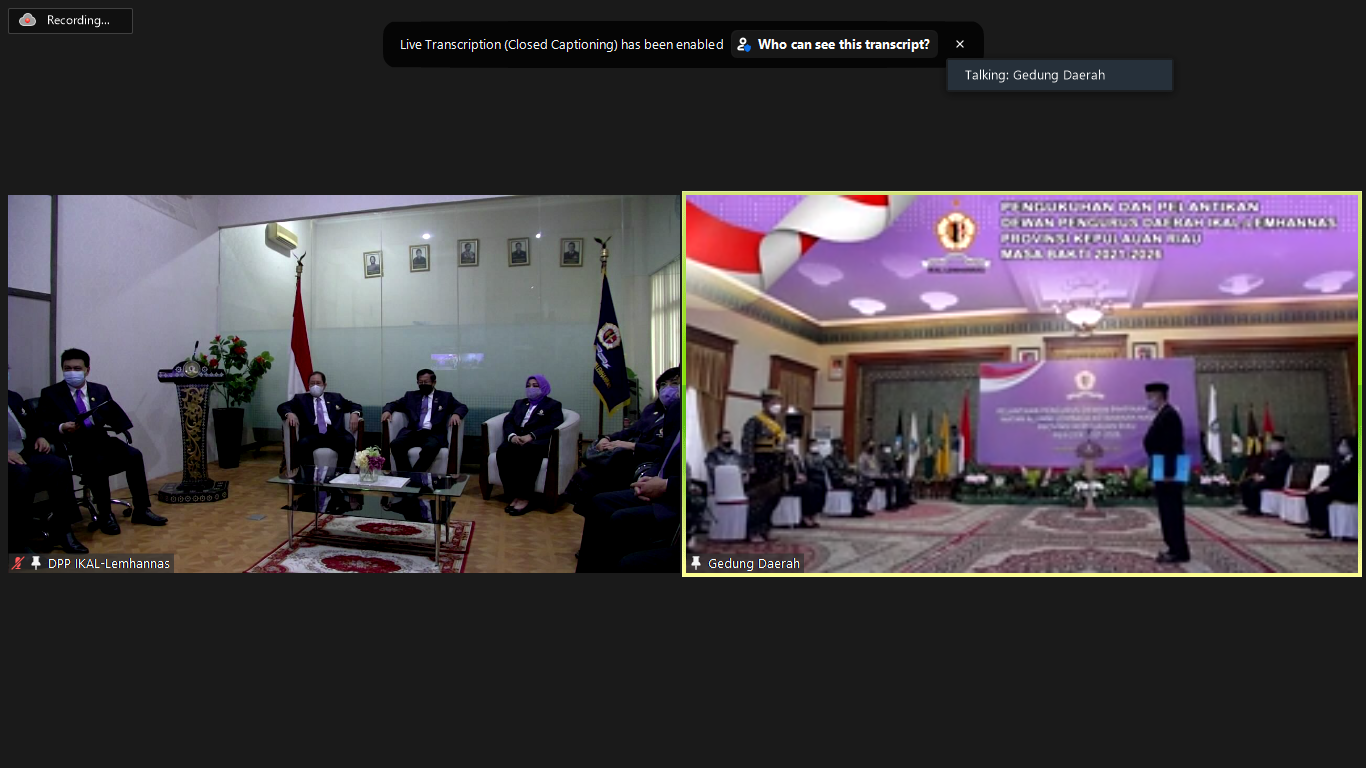This screenshot has height=768, width=1366.
Task: Click the empty black area below the videos
Action: (683, 670)
